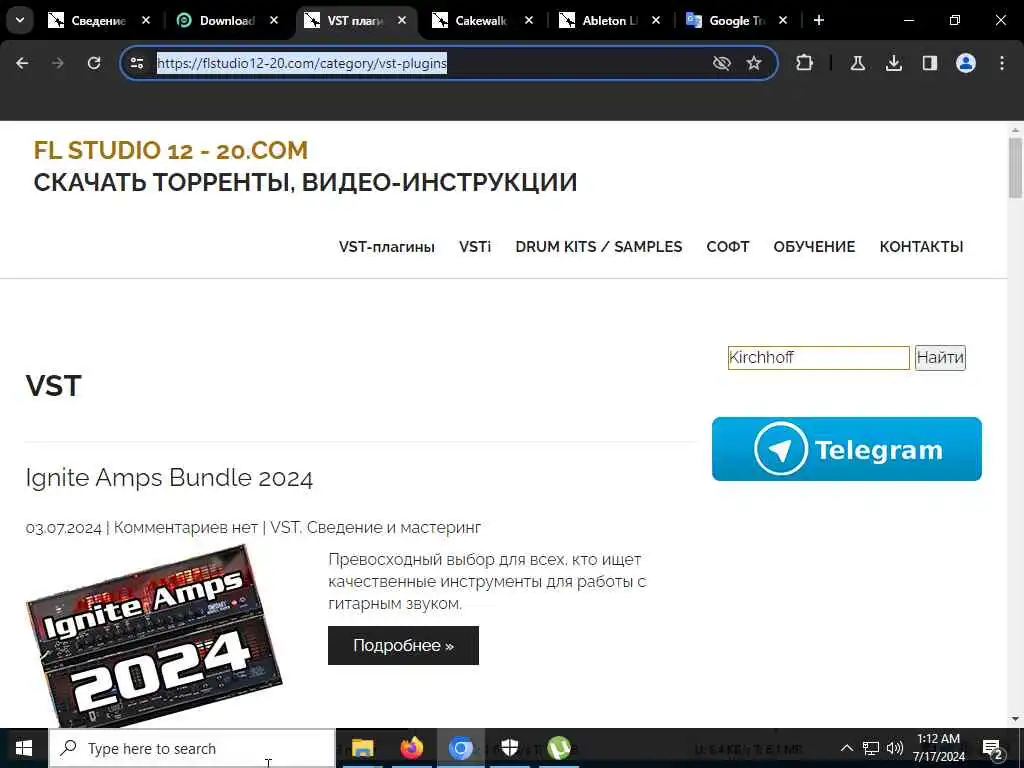Open DRUM KITS / SAMPLES menu item
Viewport: 1024px width, 768px height.
pos(599,247)
